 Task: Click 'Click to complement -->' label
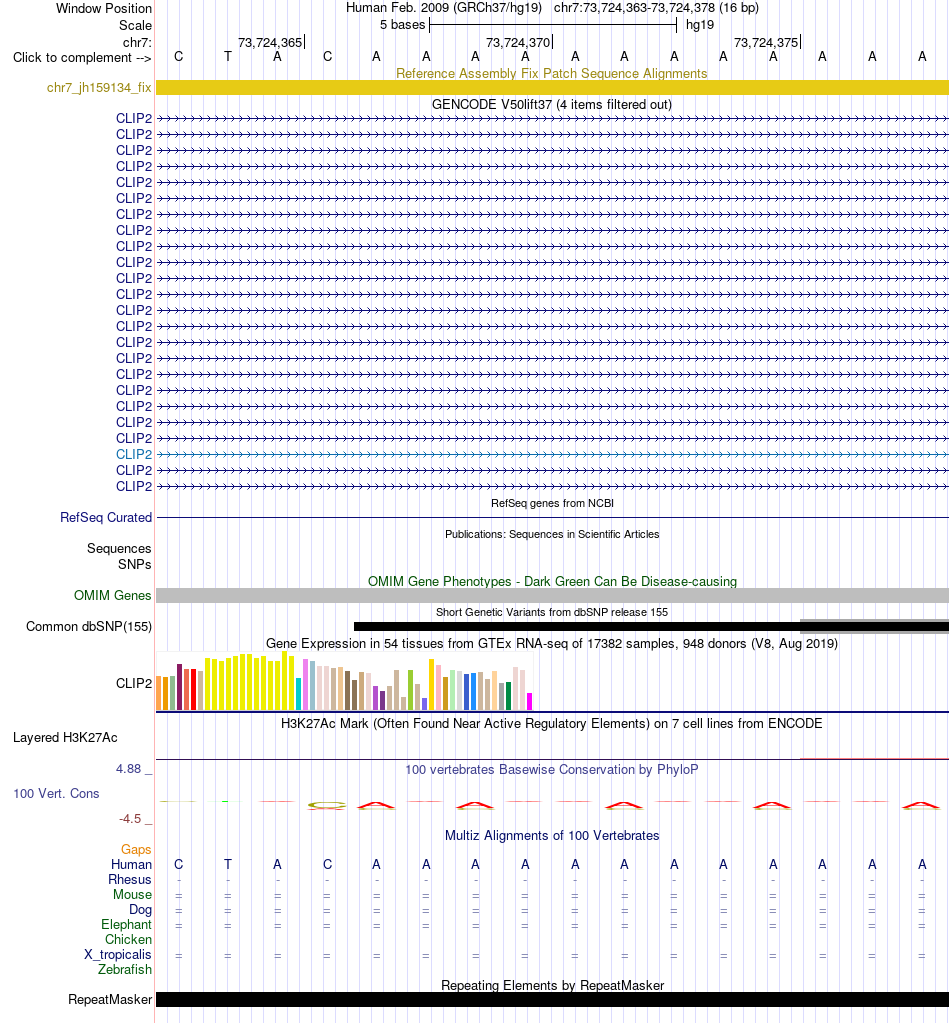pos(82,57)
